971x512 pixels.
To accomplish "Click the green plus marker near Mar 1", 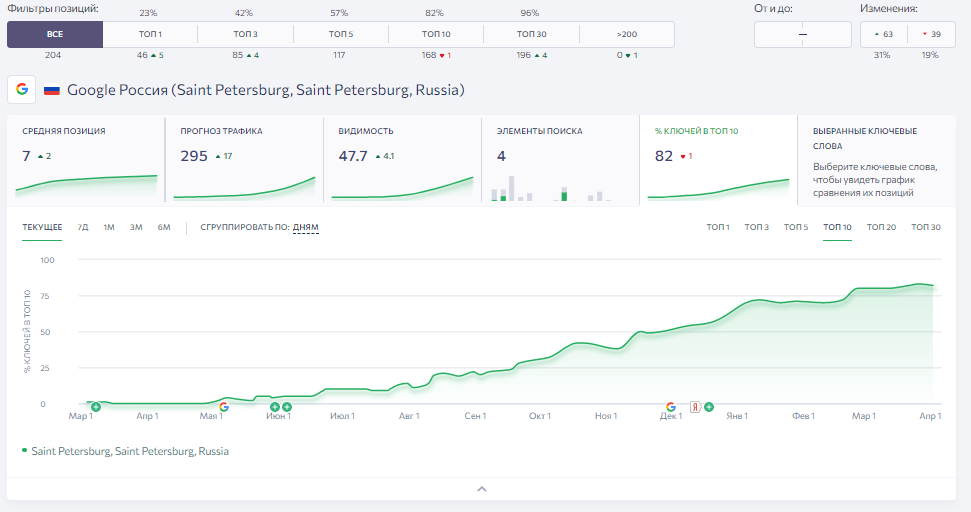I will [x=96, y=407].
